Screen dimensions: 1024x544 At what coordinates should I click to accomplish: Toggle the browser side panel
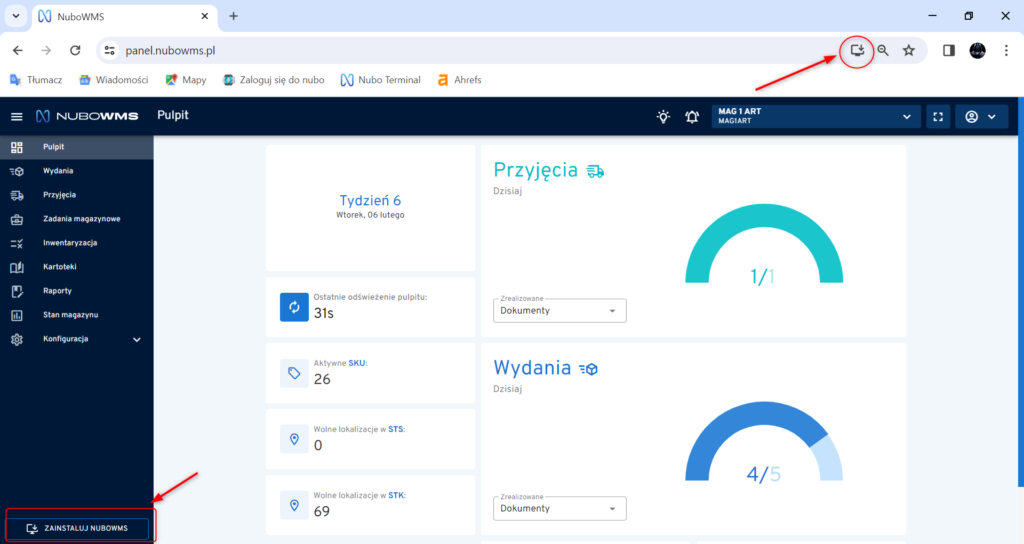(x=949, y=50)
